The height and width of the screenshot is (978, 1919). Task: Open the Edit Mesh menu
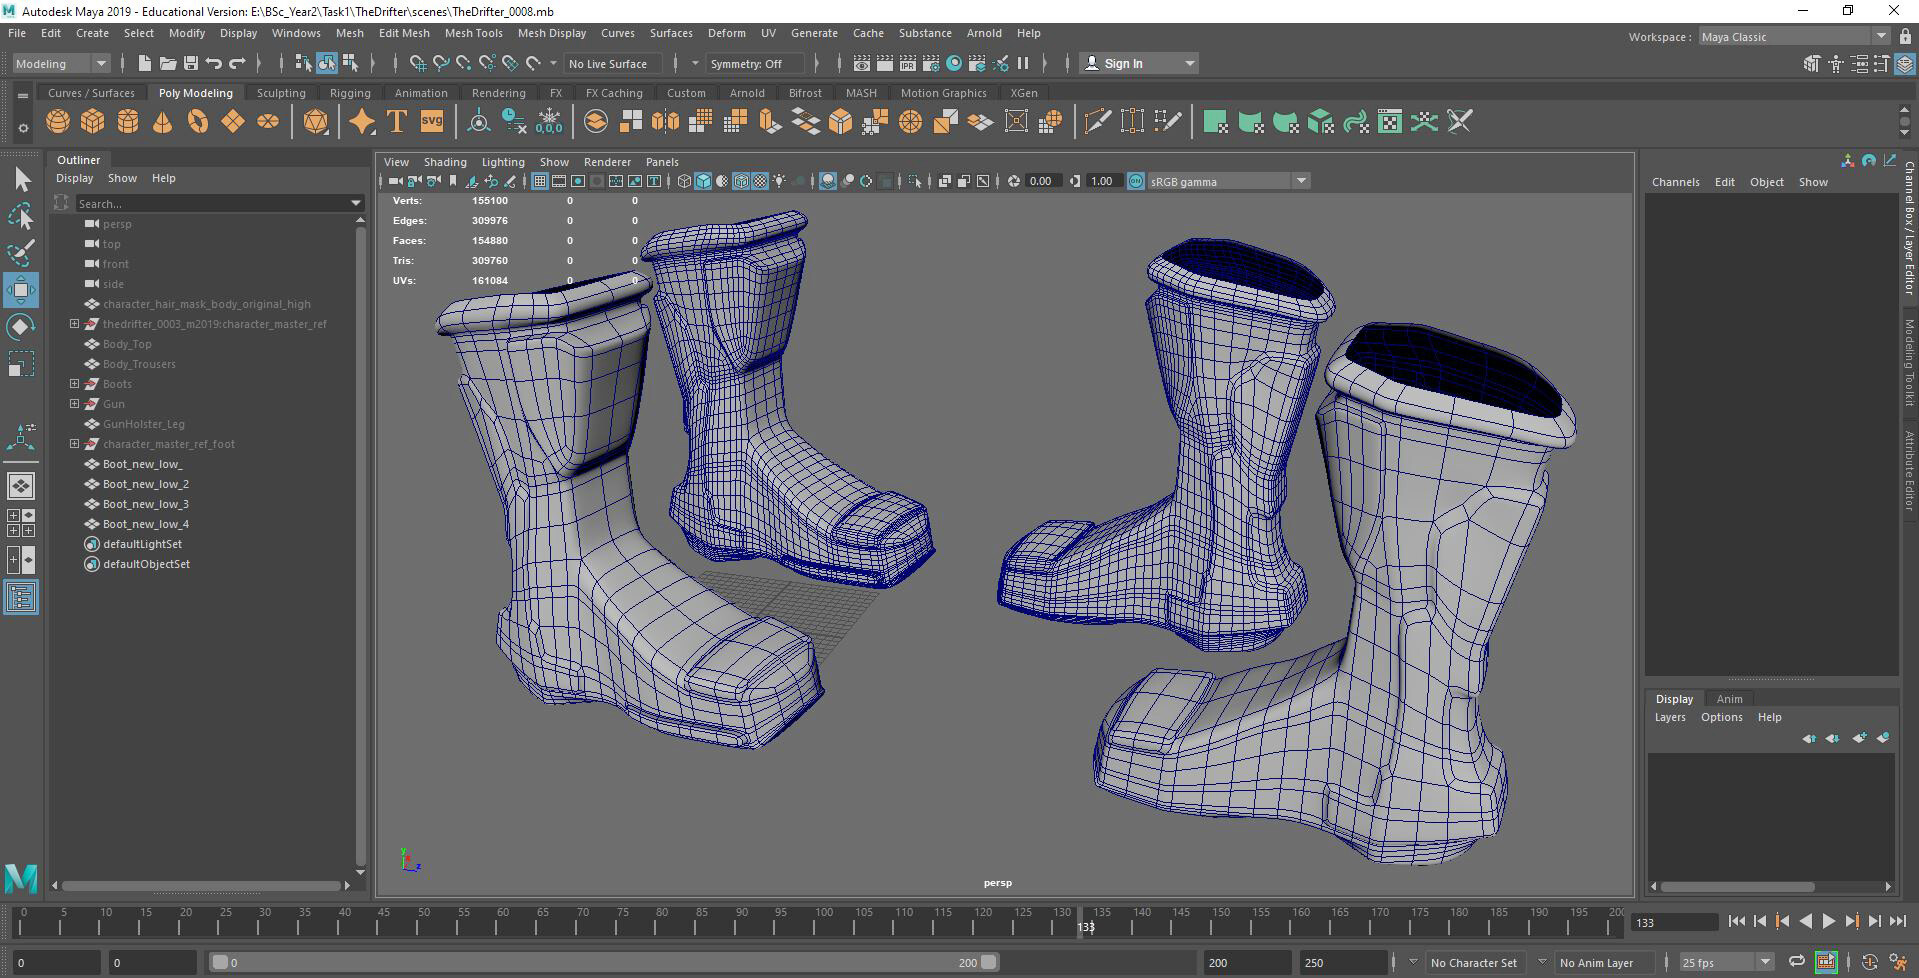(404, 33)
